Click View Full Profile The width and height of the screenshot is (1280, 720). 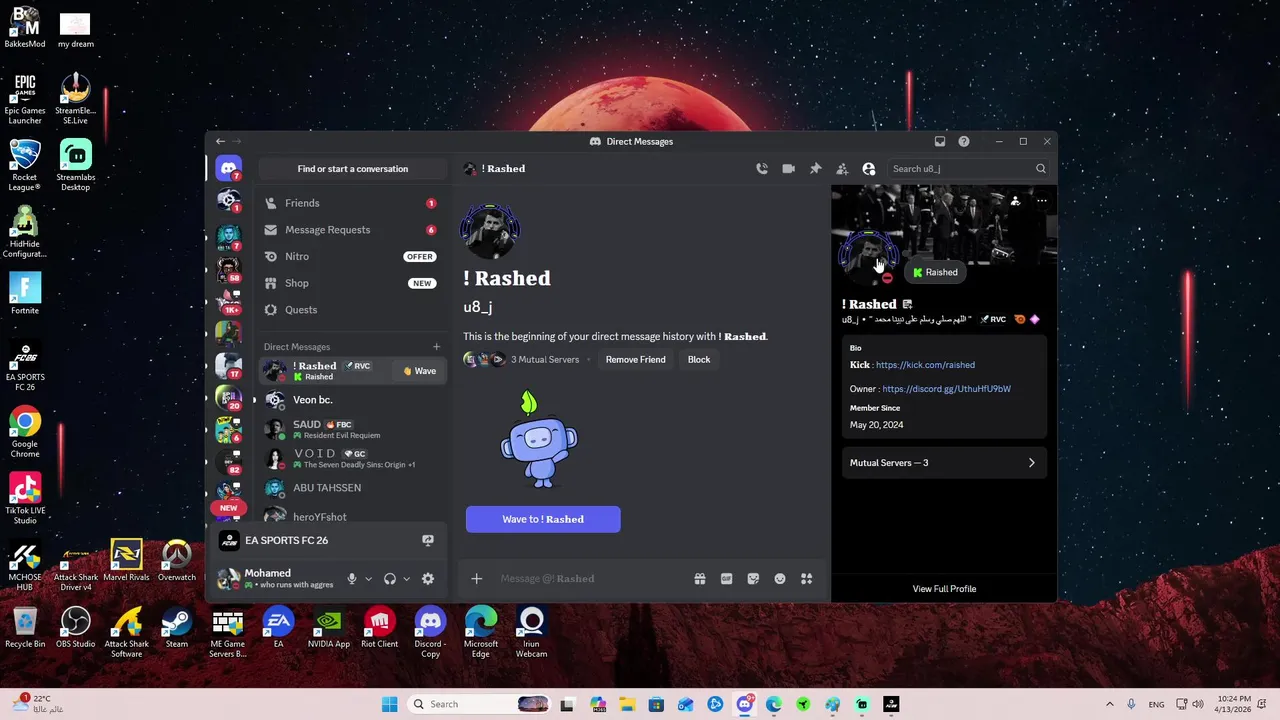(944, 589)
